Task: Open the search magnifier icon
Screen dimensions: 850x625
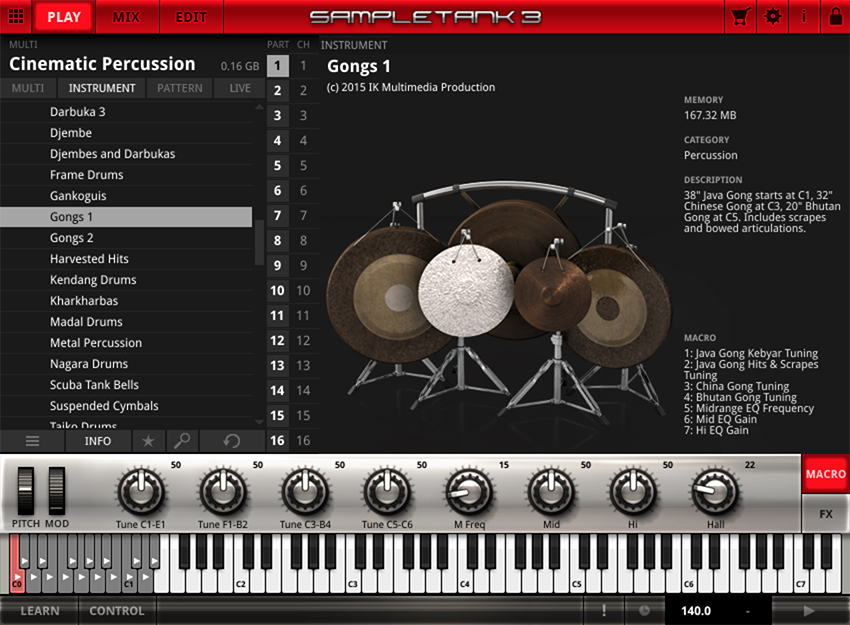Action: (182, 441)
